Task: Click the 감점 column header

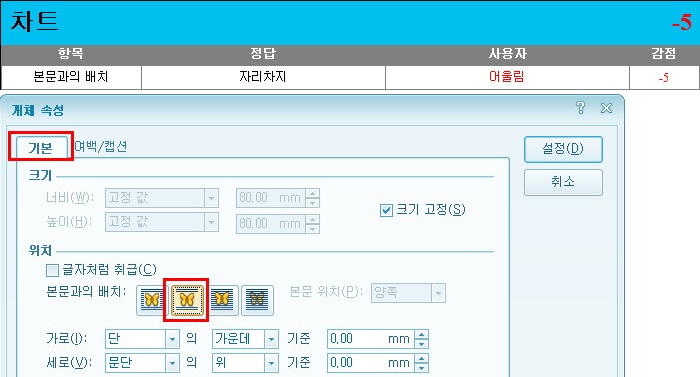Action: (x=664, y=54)
